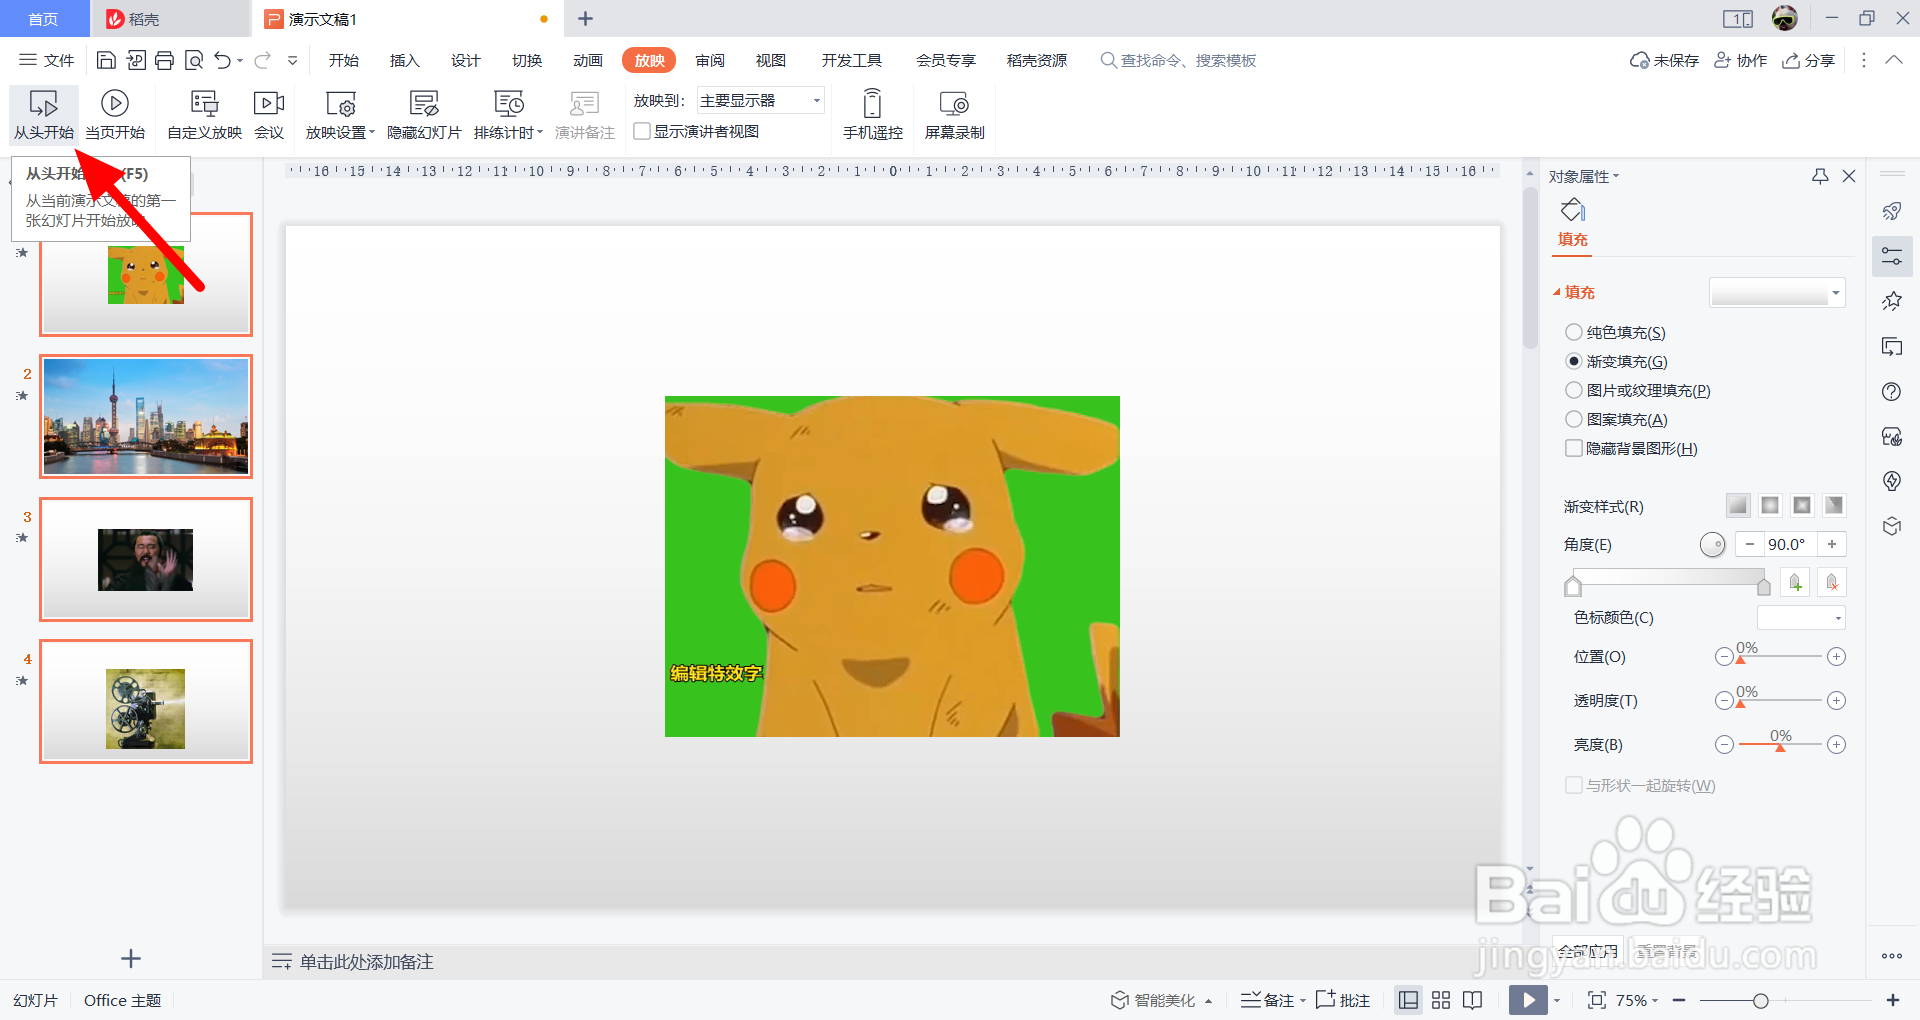Switch to normal view
The image size is (1920, 1020).
[x=1408, y=1000]
